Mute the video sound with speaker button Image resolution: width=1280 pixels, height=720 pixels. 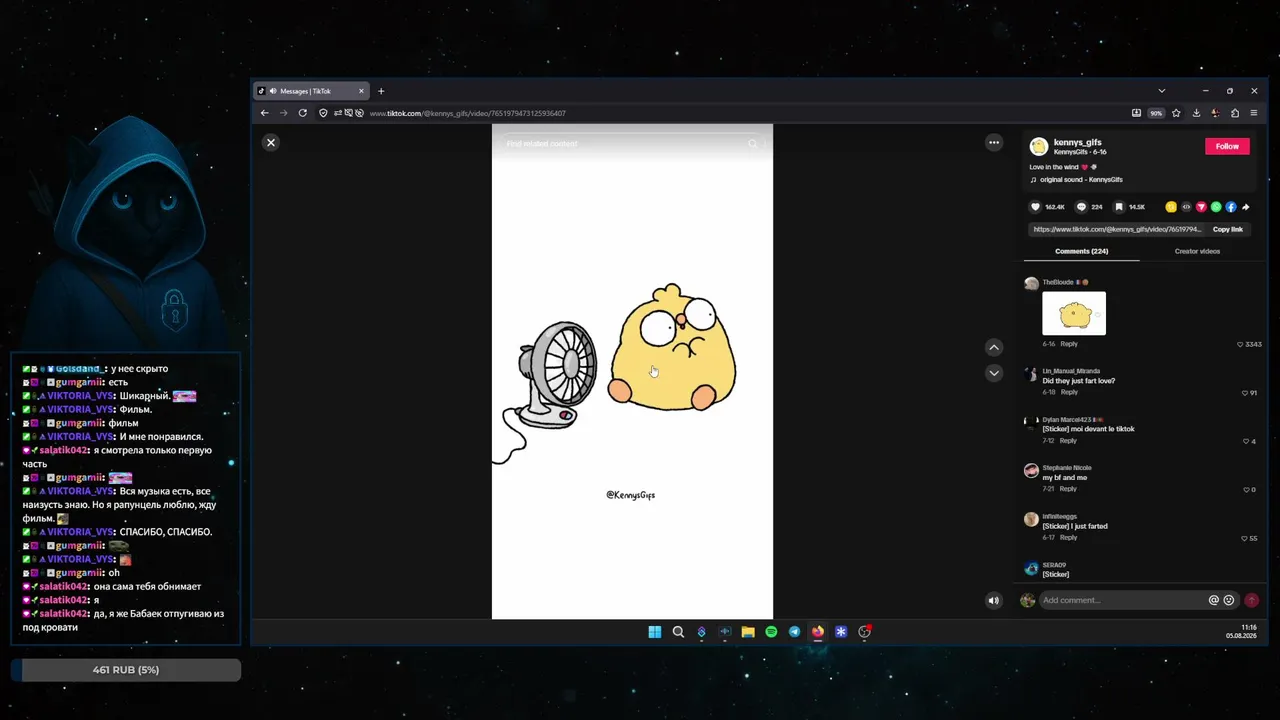993,601
